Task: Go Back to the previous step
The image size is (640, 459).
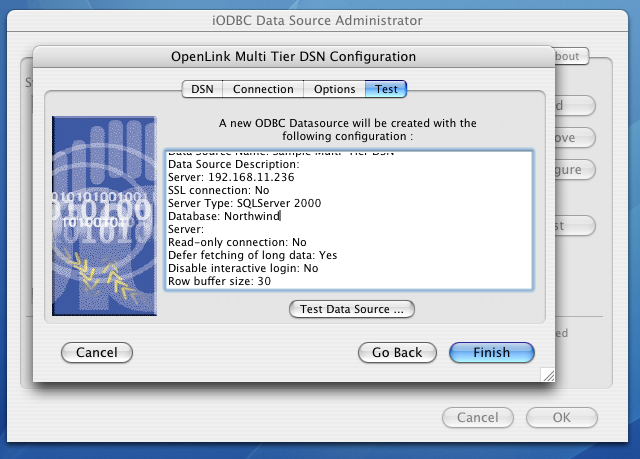Action: (x=397, y=352)
